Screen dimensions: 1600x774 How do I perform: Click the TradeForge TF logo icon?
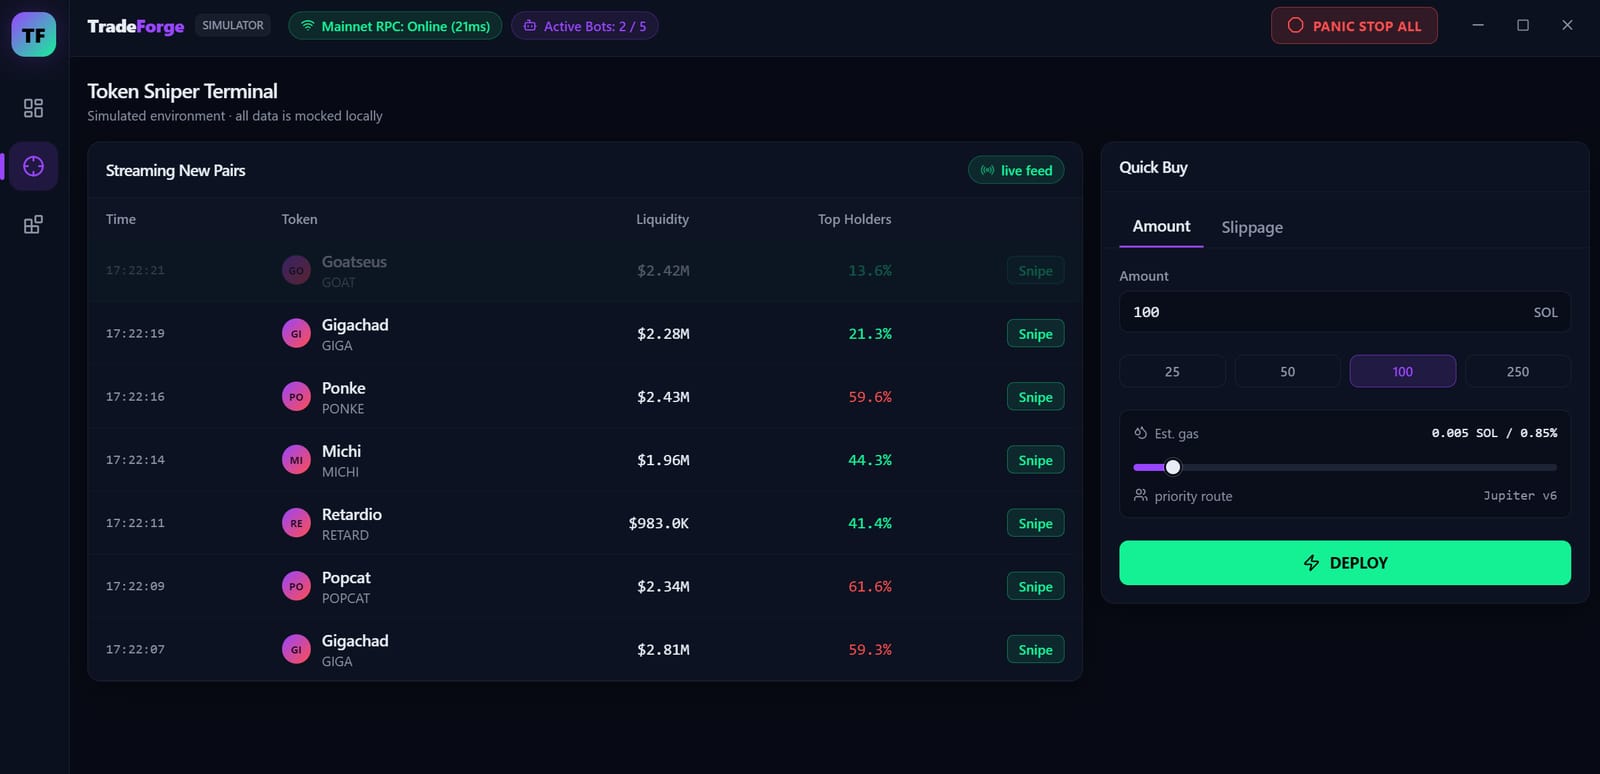coord(34,35)
